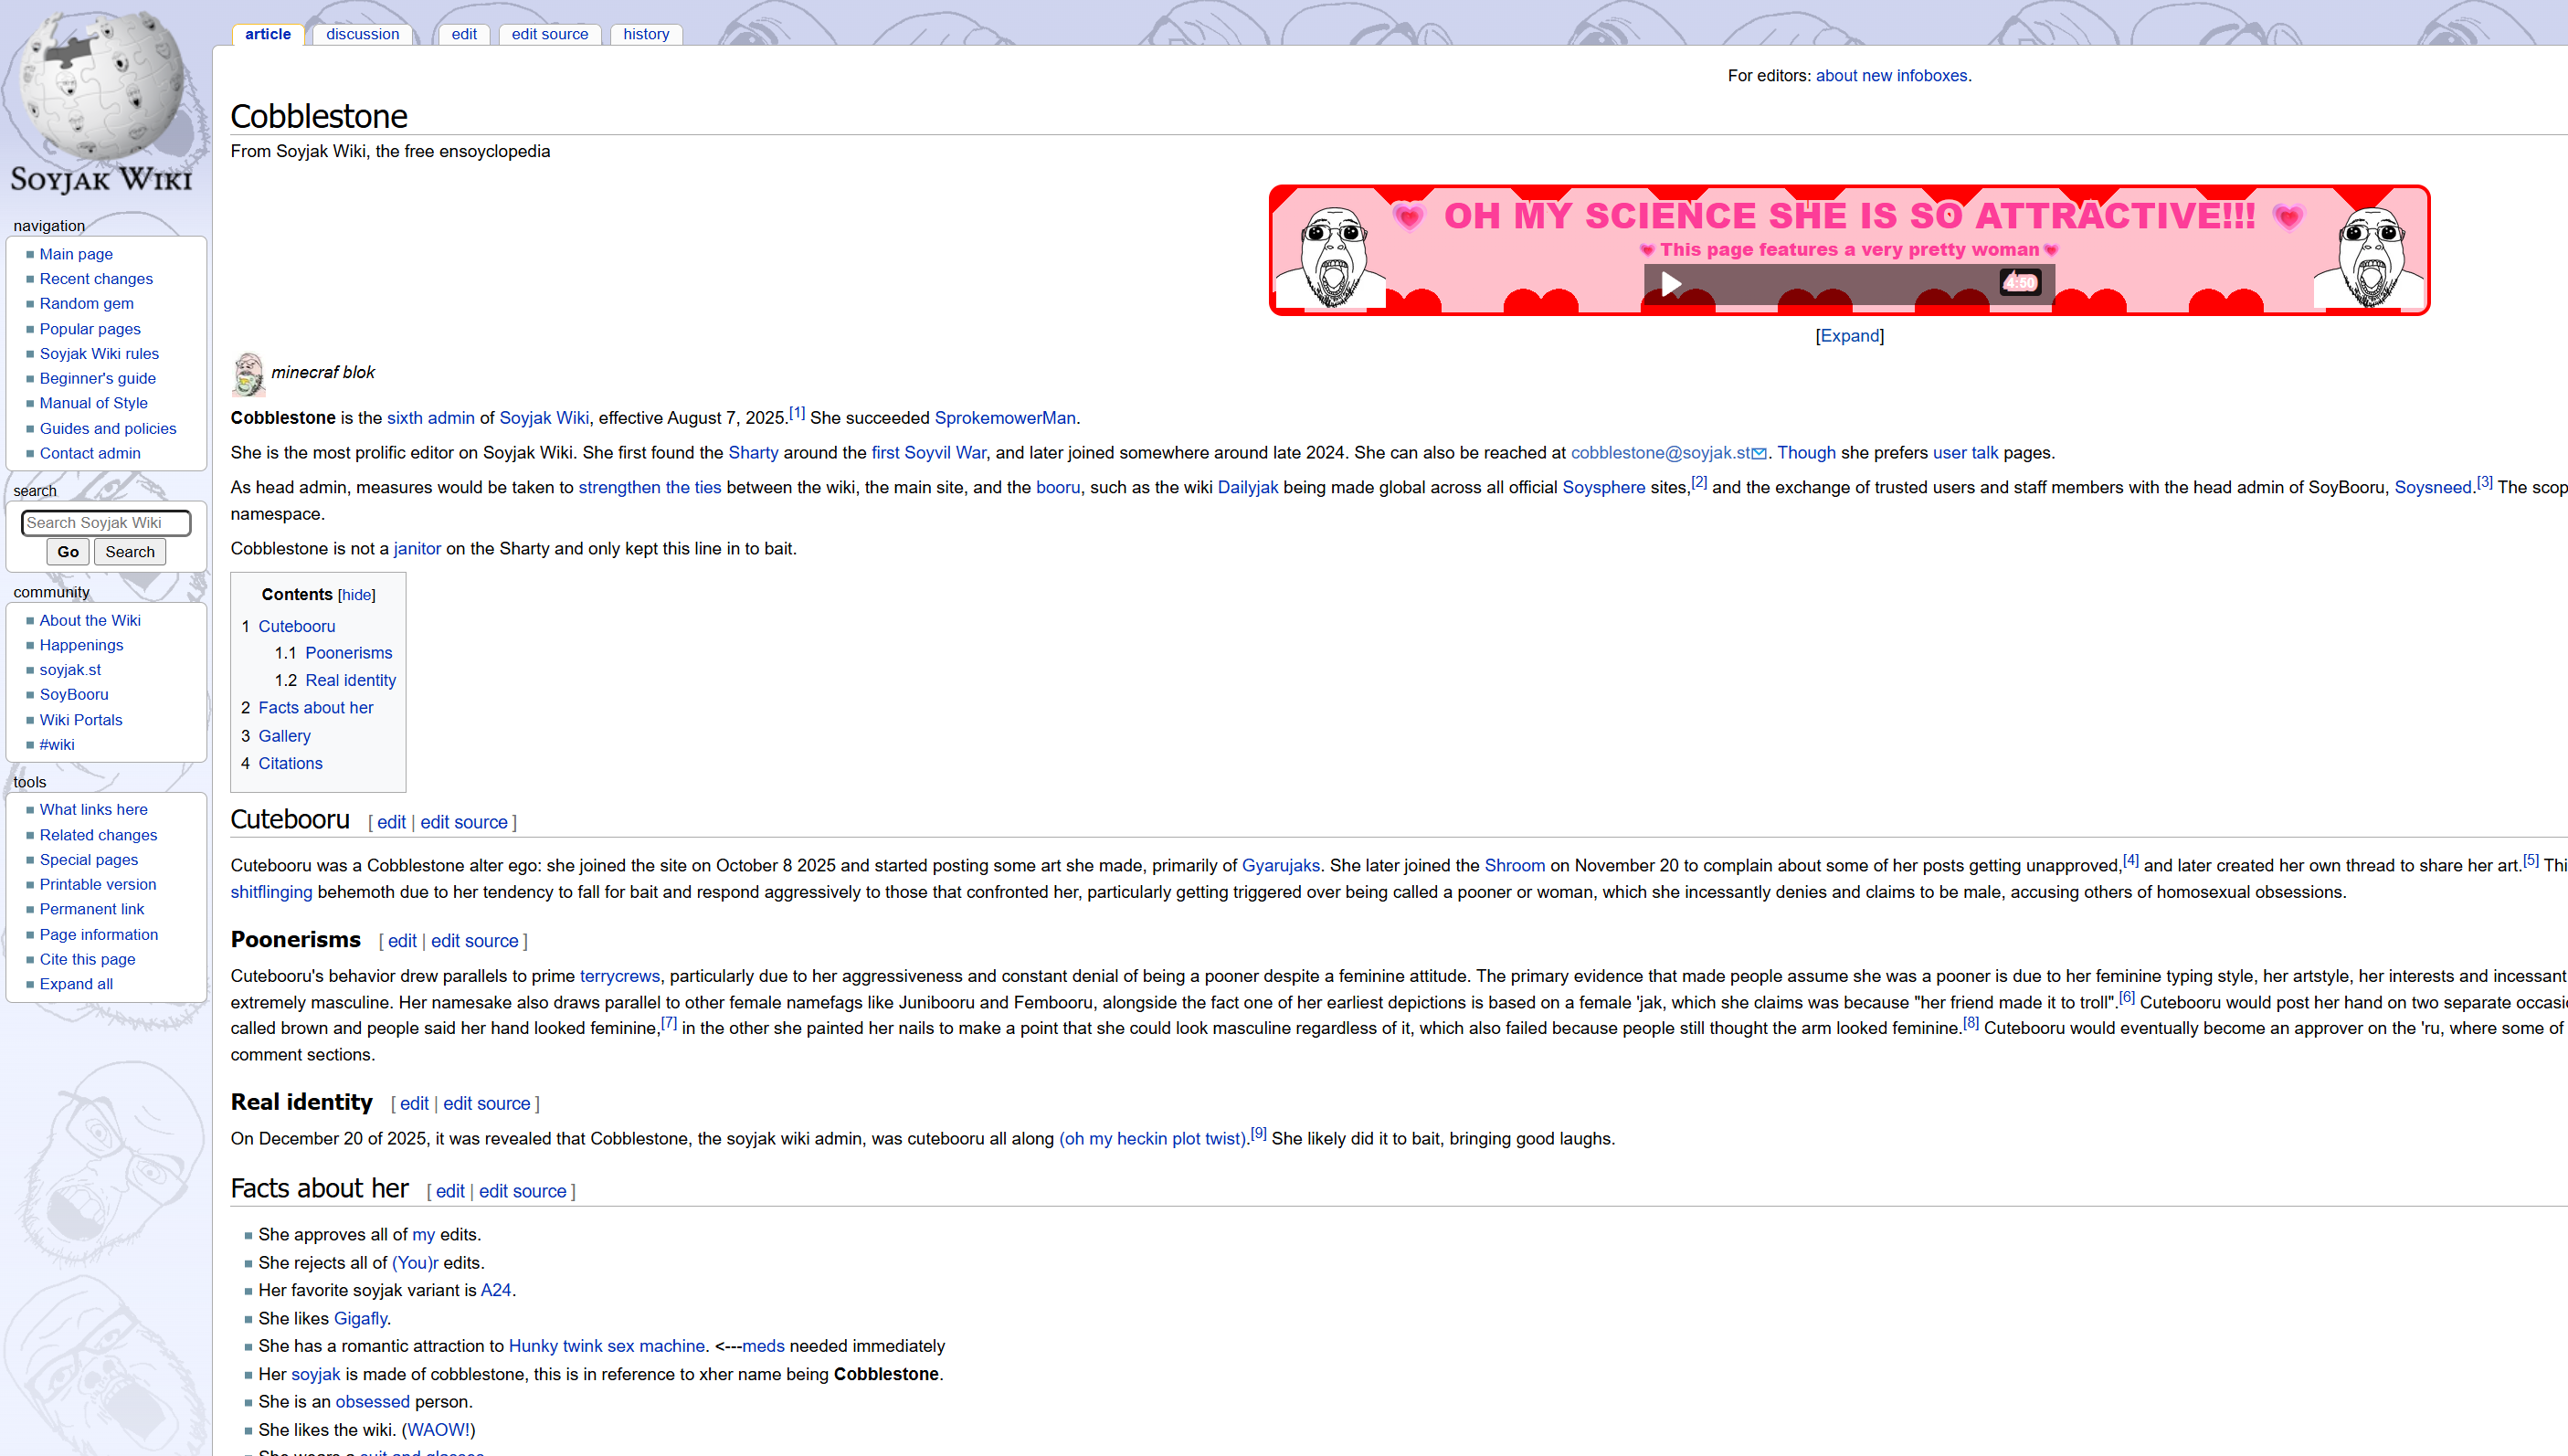Image resolution: width=2568 pixels, height=1456 pixels.
Task: Click the small soyjak image beside minecraf blok
Action: click(x=248, y=374)
